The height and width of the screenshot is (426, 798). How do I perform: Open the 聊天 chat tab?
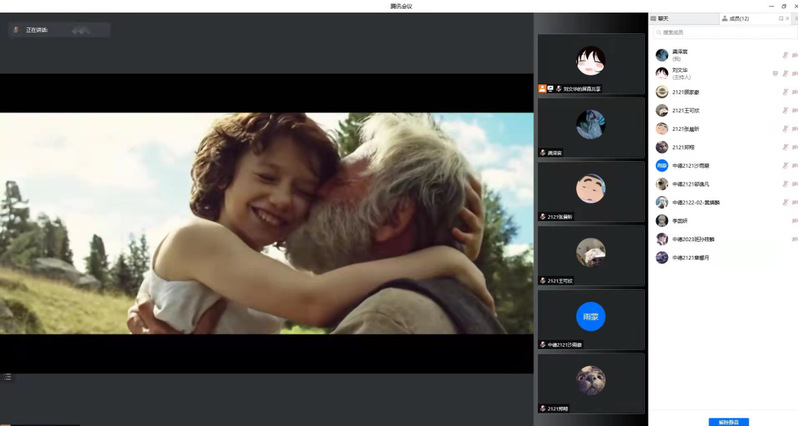click(659, 19)
